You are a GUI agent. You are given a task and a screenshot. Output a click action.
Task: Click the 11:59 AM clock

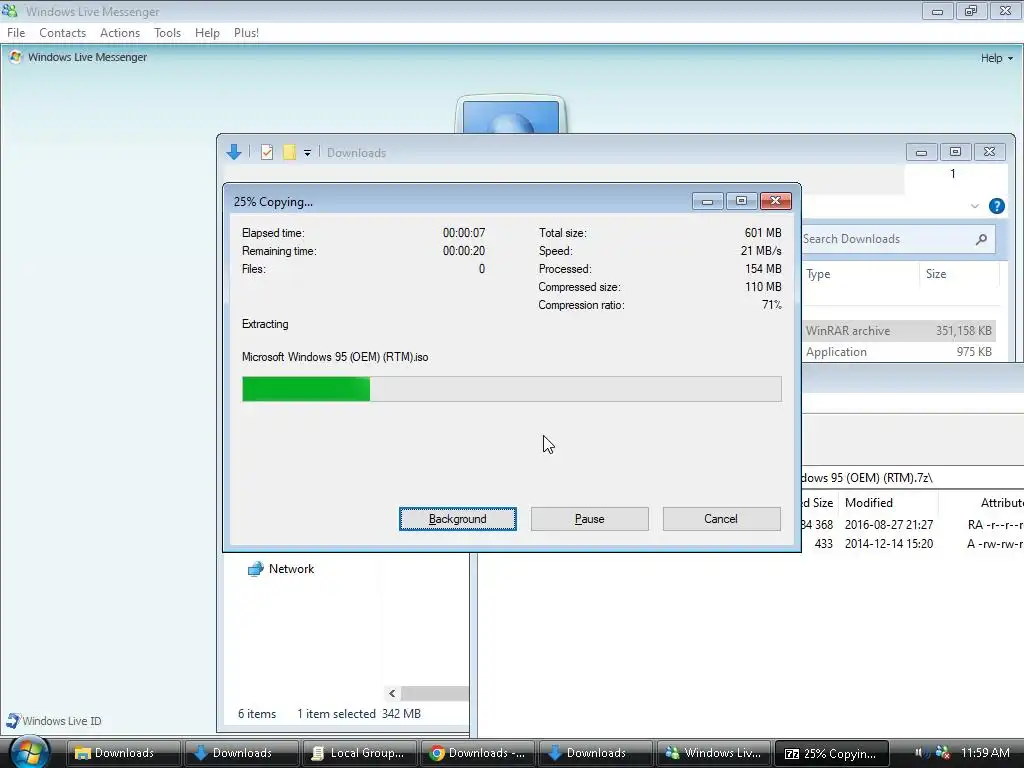click(x=985, y=752)
